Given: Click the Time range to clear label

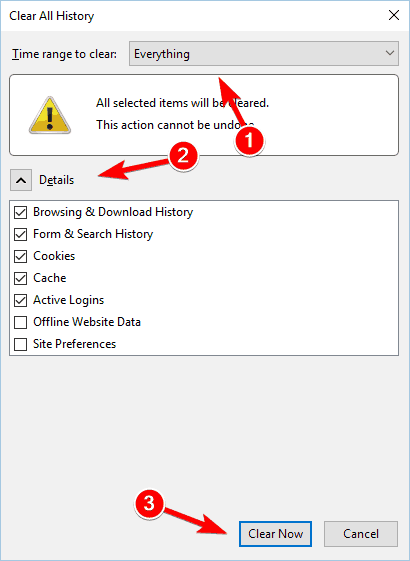Looking at the screenshot, I should pos(64,54).
